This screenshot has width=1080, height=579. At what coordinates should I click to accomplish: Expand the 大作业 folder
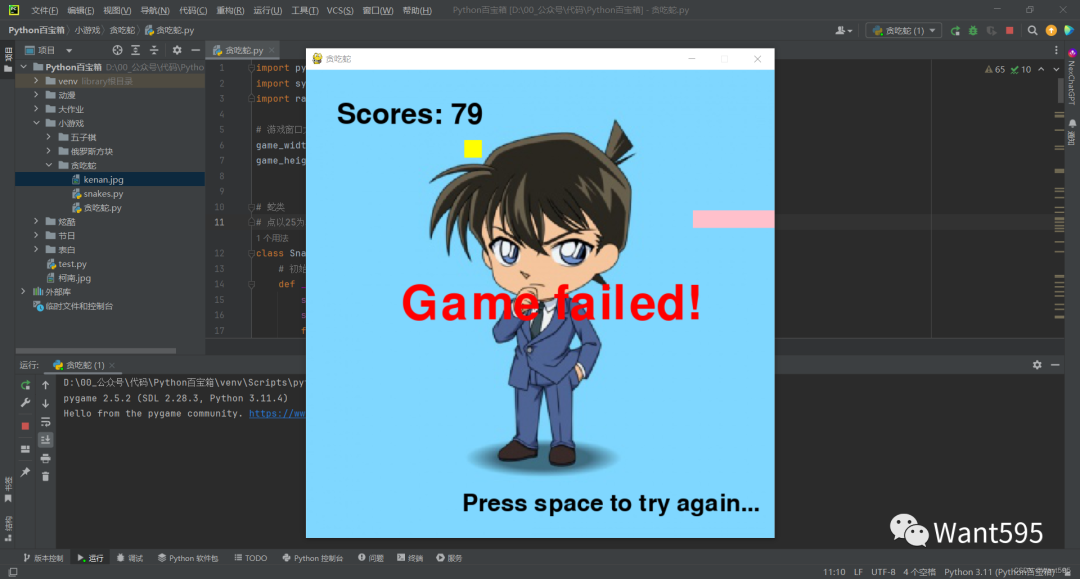37,109
